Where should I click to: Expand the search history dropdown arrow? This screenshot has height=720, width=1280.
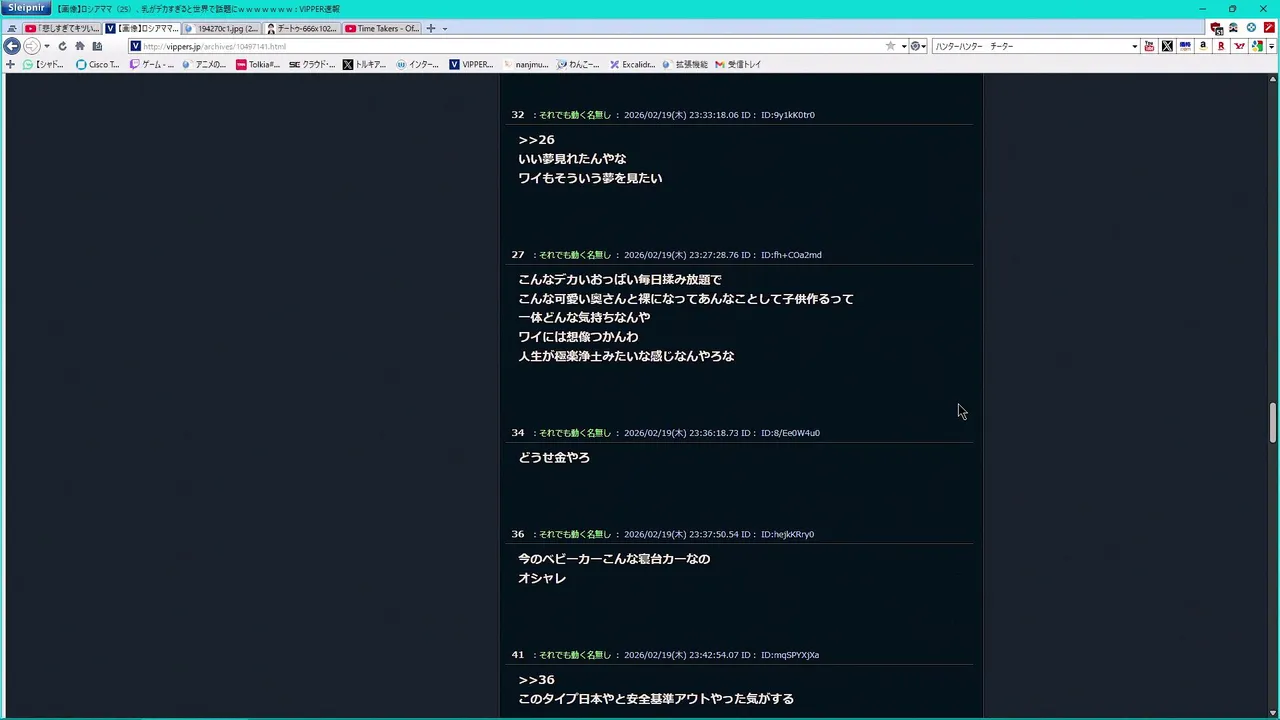pos(1134,46)
